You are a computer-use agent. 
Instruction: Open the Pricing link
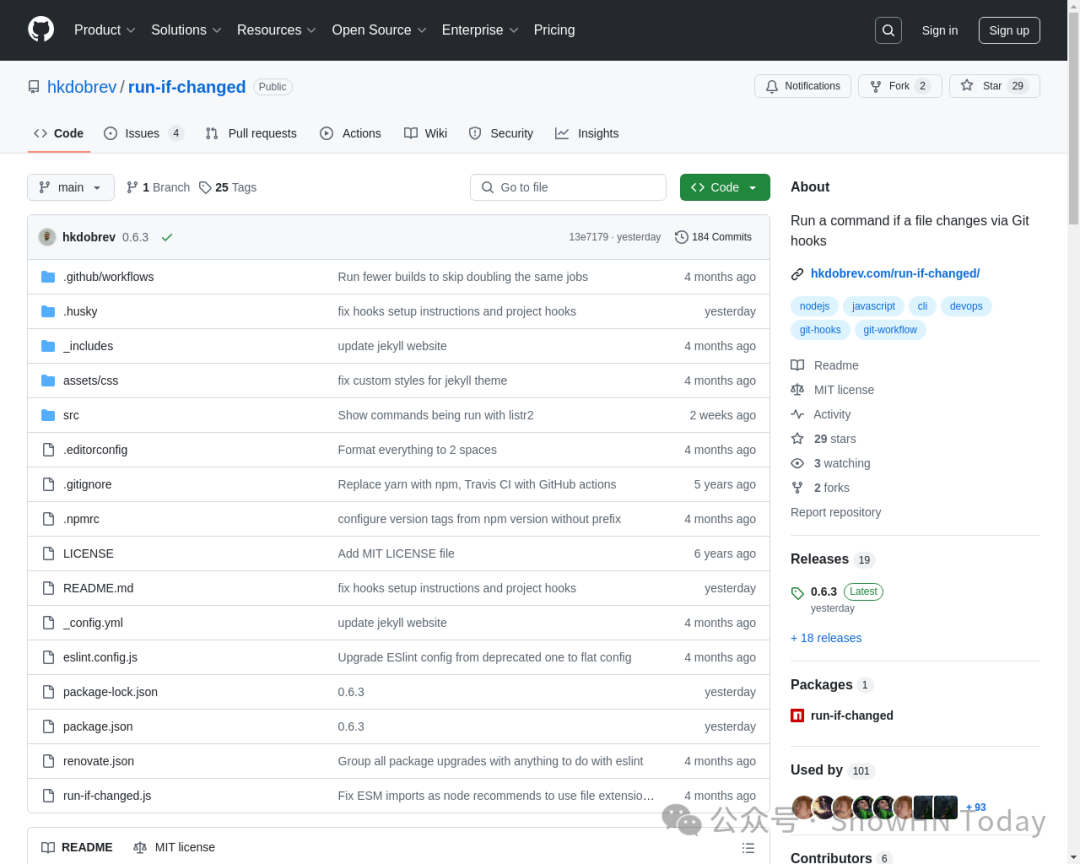(x=554, y=30)
